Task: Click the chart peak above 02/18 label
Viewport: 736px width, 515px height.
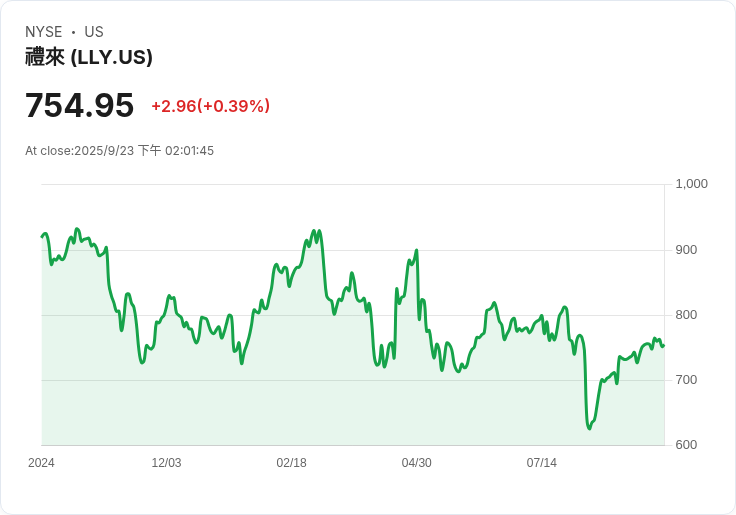Action: pyautogui.click(x=314, y=231)
